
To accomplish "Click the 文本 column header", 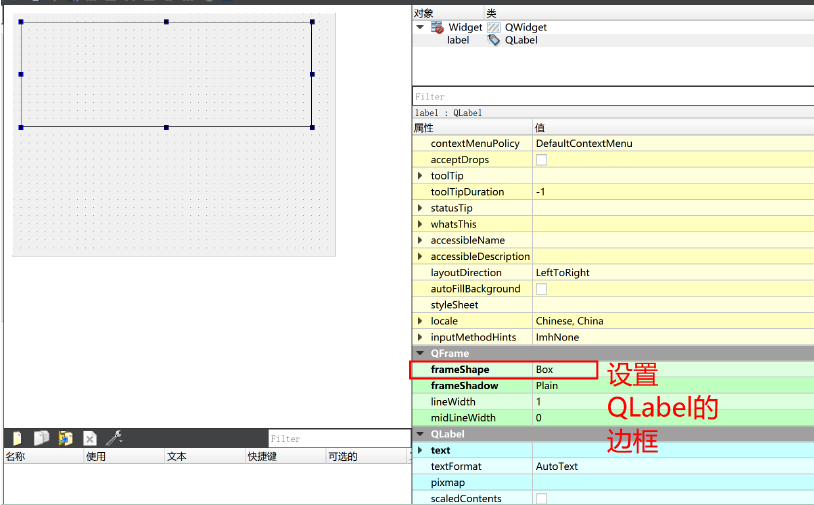I will tap(206, 456).
